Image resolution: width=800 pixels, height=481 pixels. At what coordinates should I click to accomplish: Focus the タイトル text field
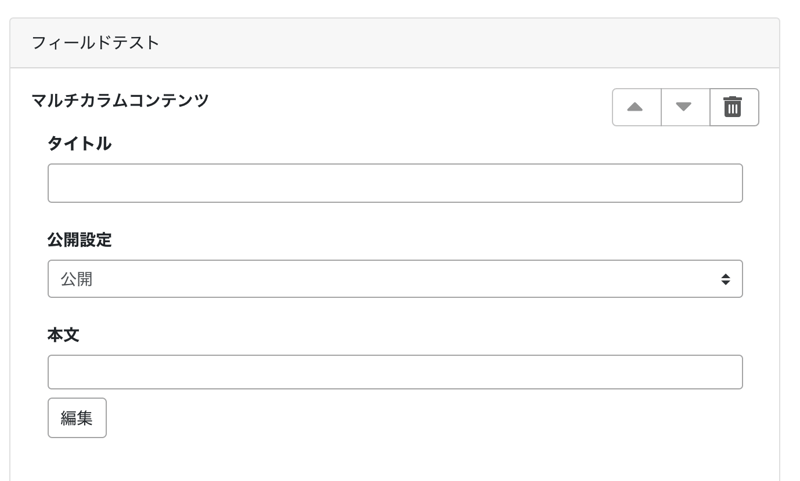coord(395,183)
